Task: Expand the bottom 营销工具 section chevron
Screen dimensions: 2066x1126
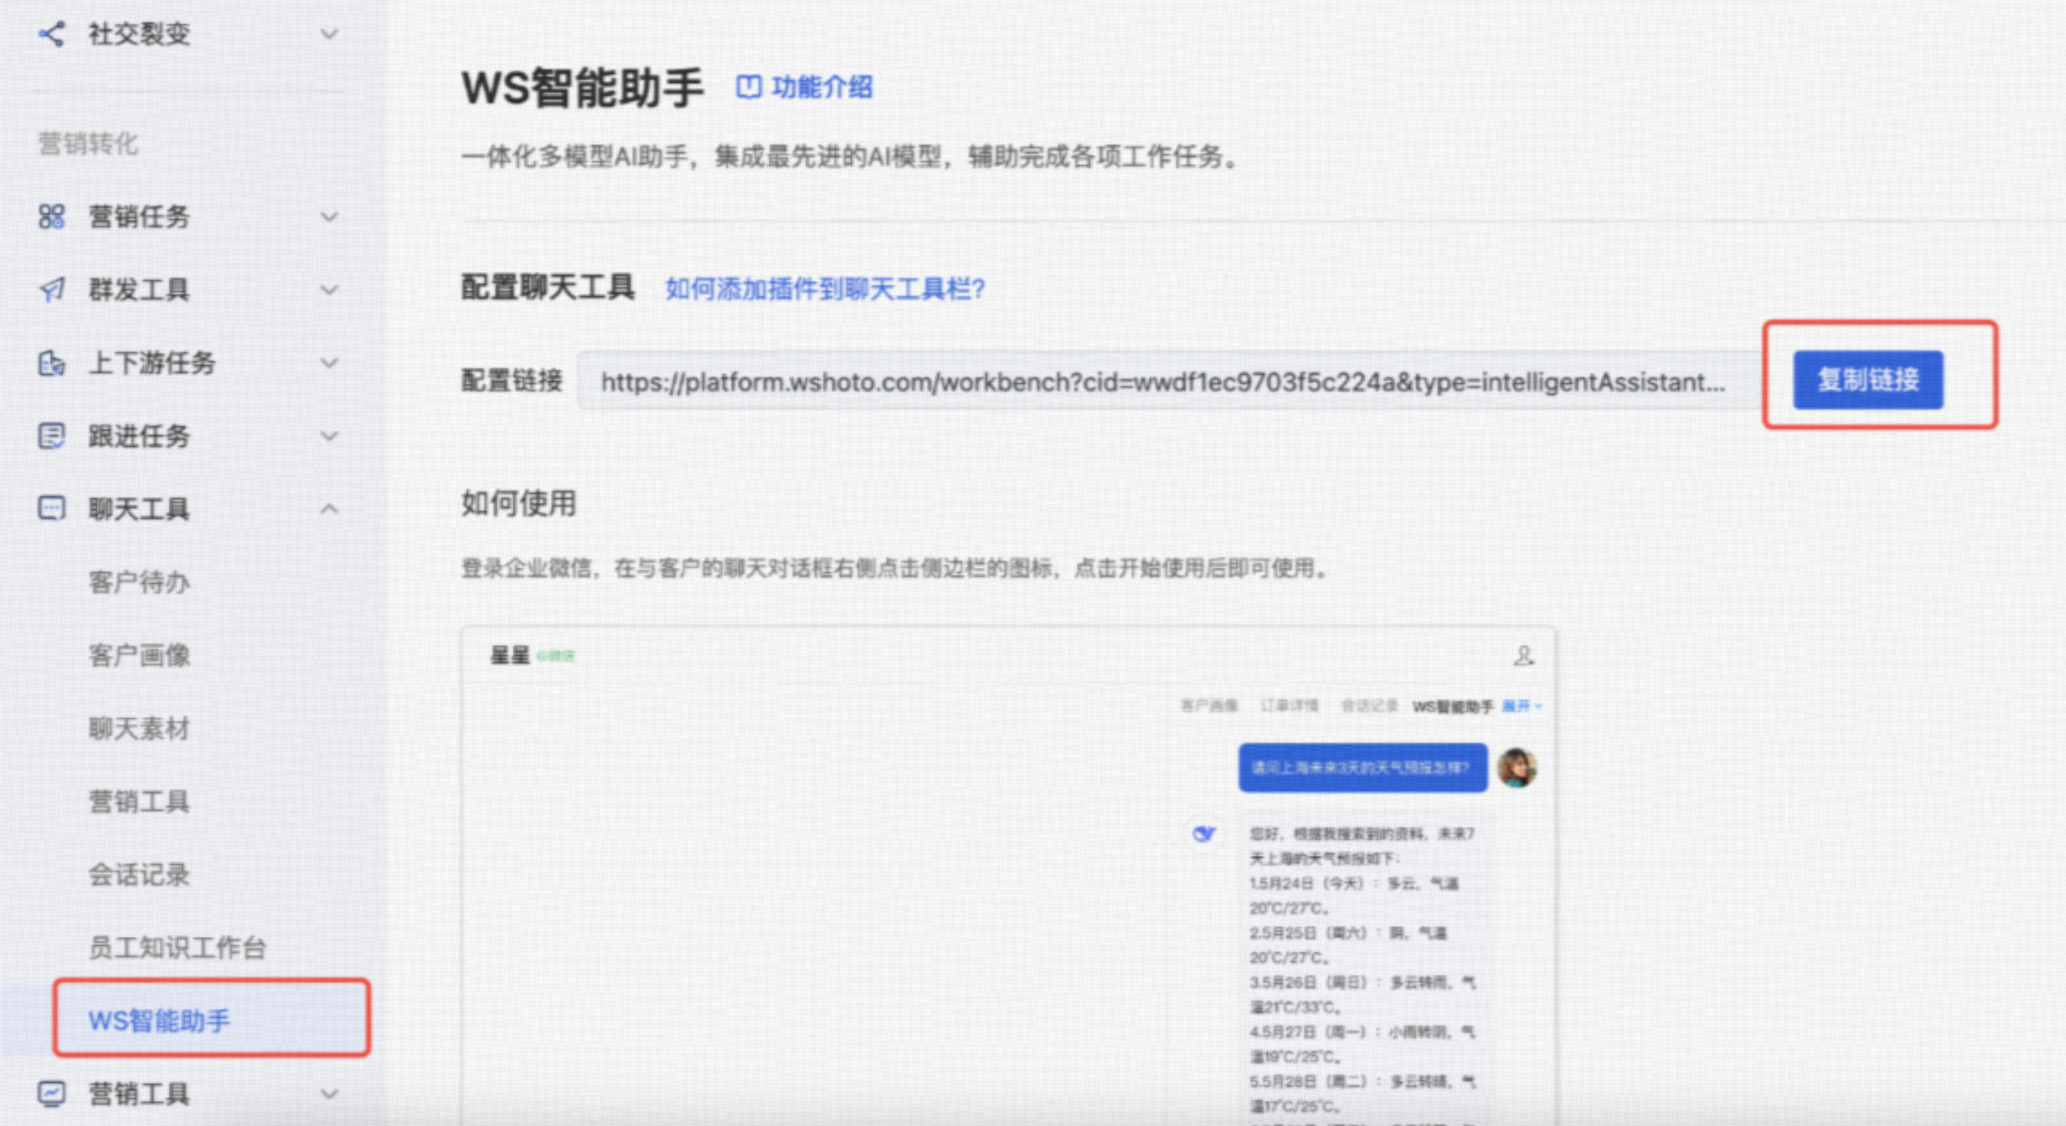Action: (x=329, y=1093)
